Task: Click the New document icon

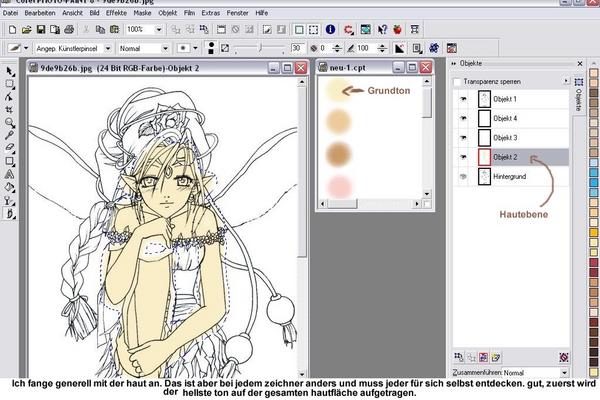Action: [12, 29]
